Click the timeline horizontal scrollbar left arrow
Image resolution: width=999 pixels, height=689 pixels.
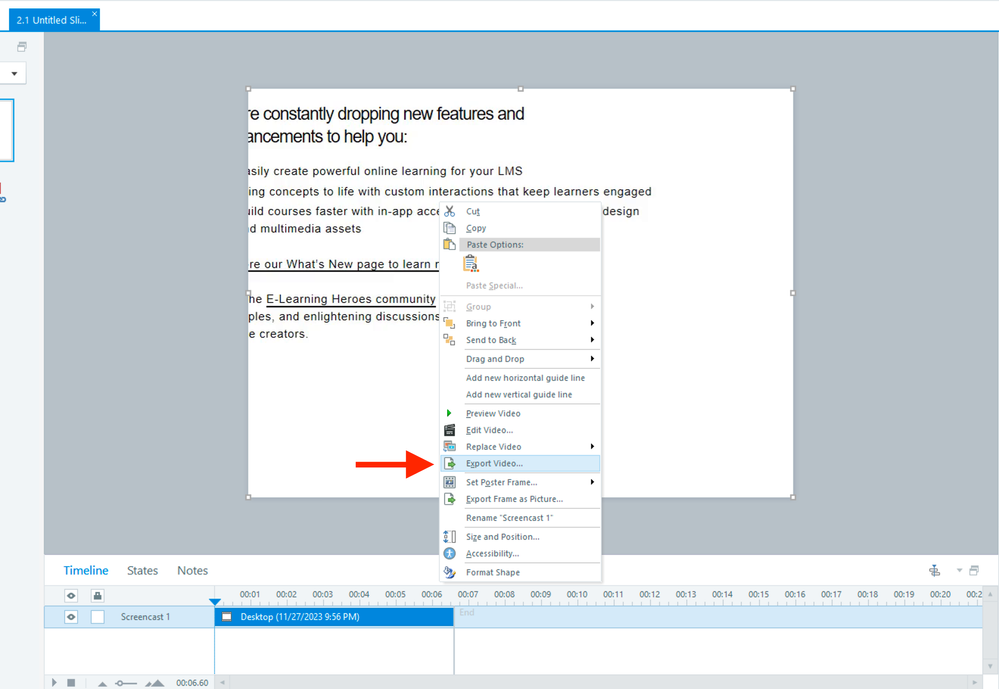(222, 683)
